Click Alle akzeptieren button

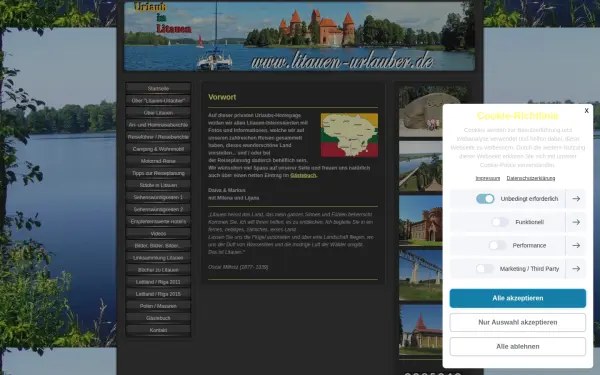pos(517,298)
